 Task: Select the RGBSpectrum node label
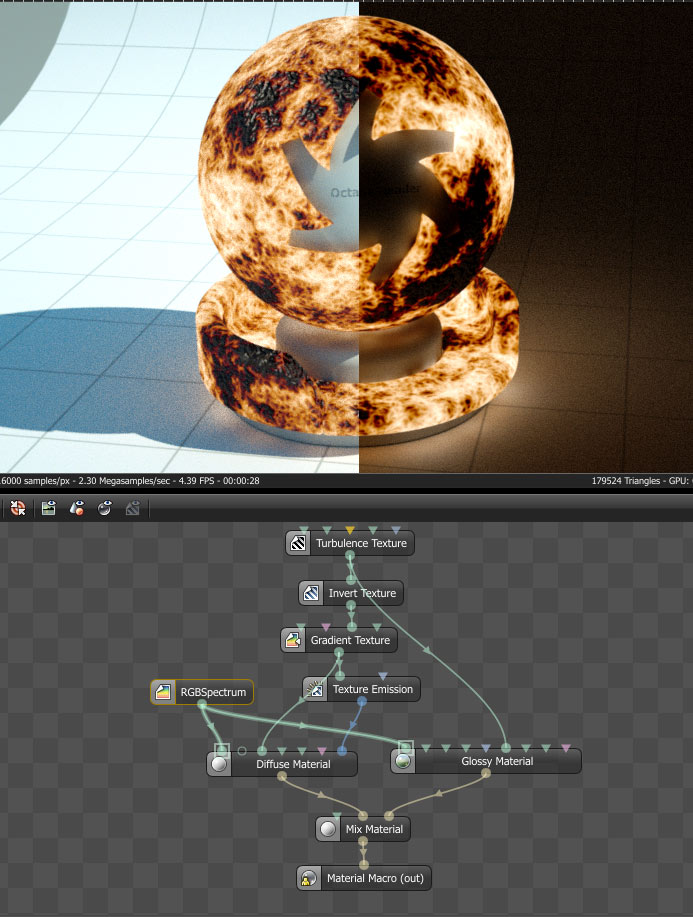pyautogui.click(x=213, y=692)
